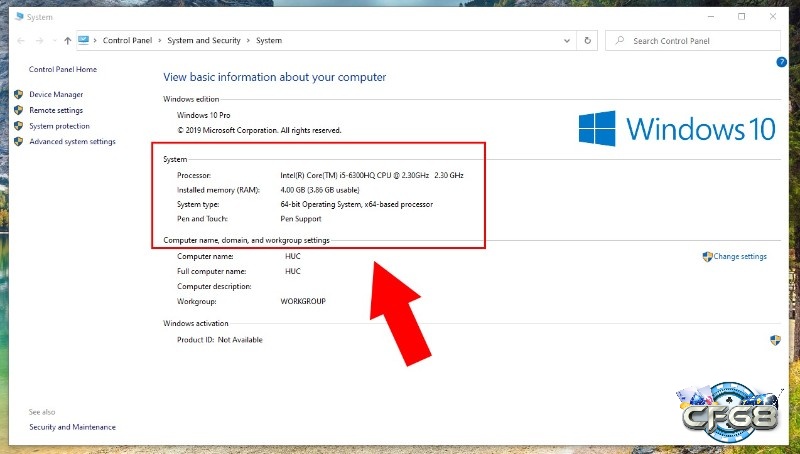Click the forward navigation arrow
The image size is (800, 454).
(41, 41)
